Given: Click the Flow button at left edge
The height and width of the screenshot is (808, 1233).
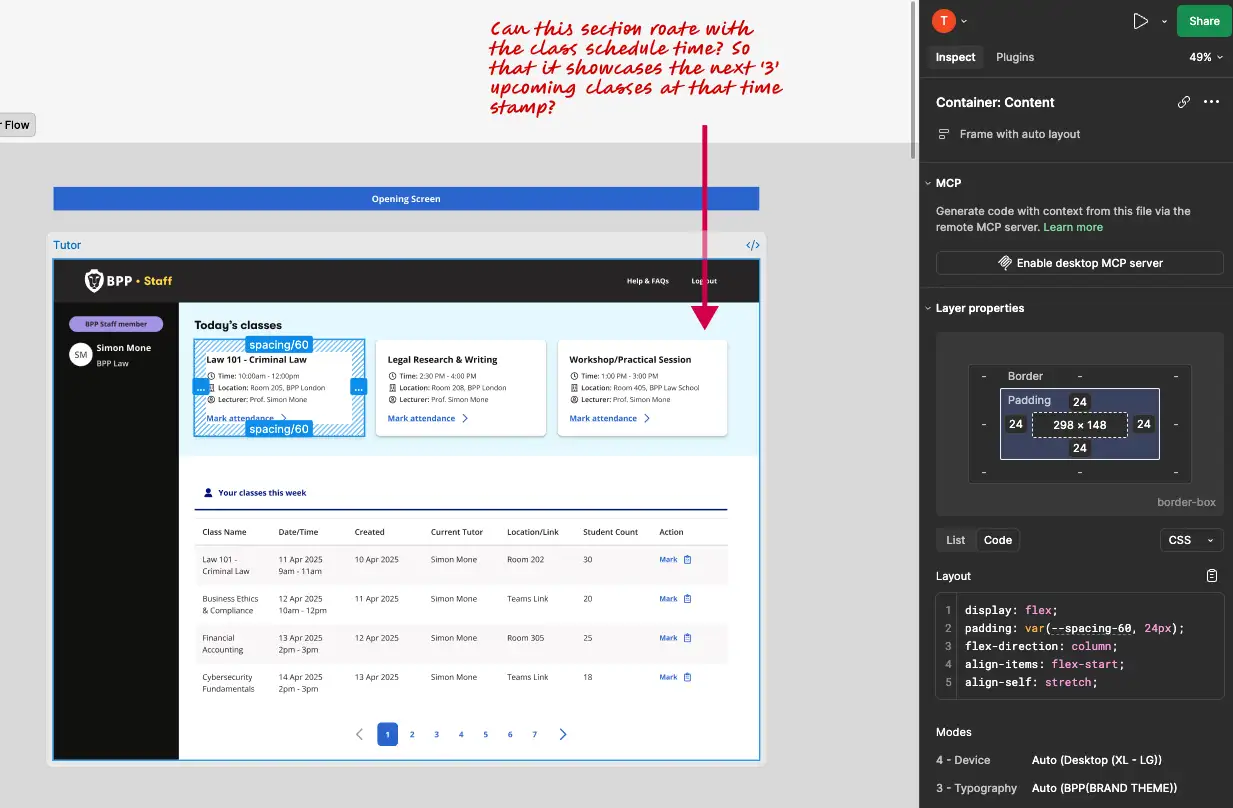Looking at the screenshot, I should 17,125.
